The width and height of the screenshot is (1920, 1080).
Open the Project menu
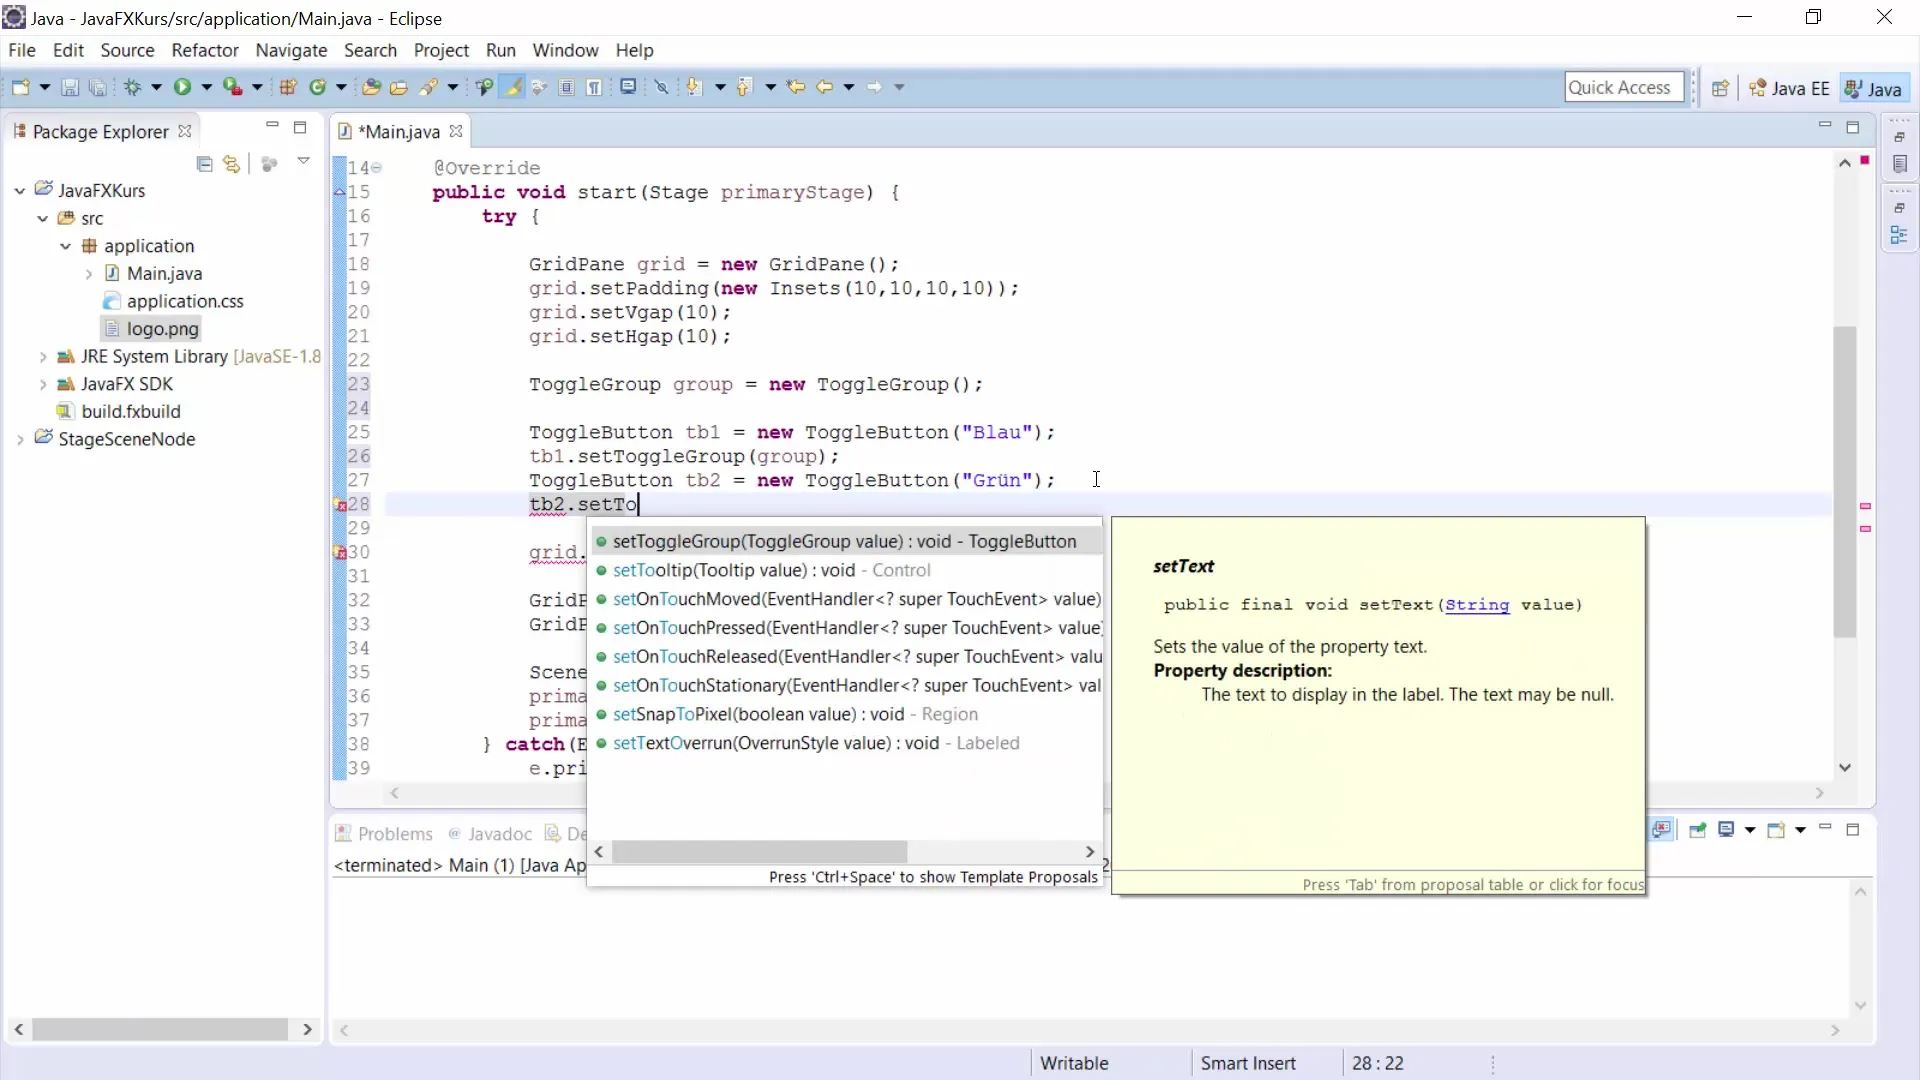[x=441, y=50]
